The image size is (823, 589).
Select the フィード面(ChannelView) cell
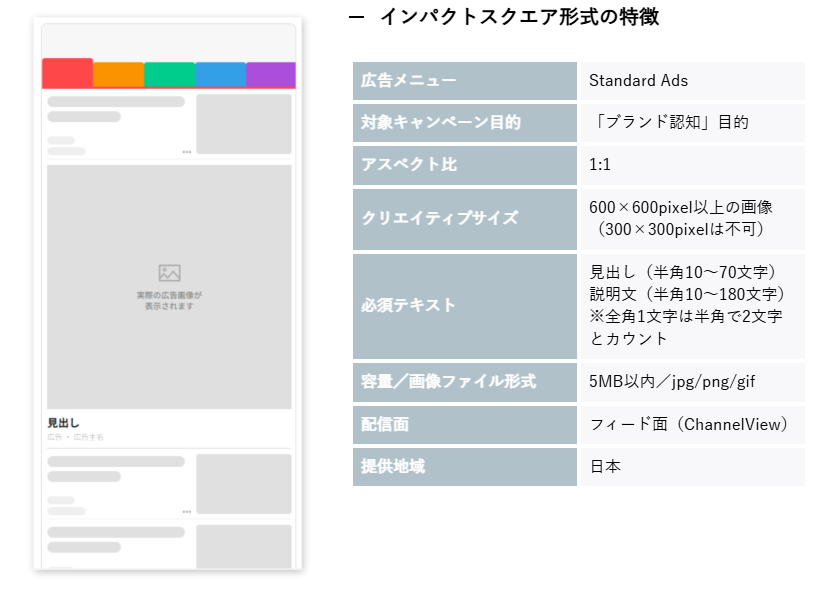tap(689, 425)
